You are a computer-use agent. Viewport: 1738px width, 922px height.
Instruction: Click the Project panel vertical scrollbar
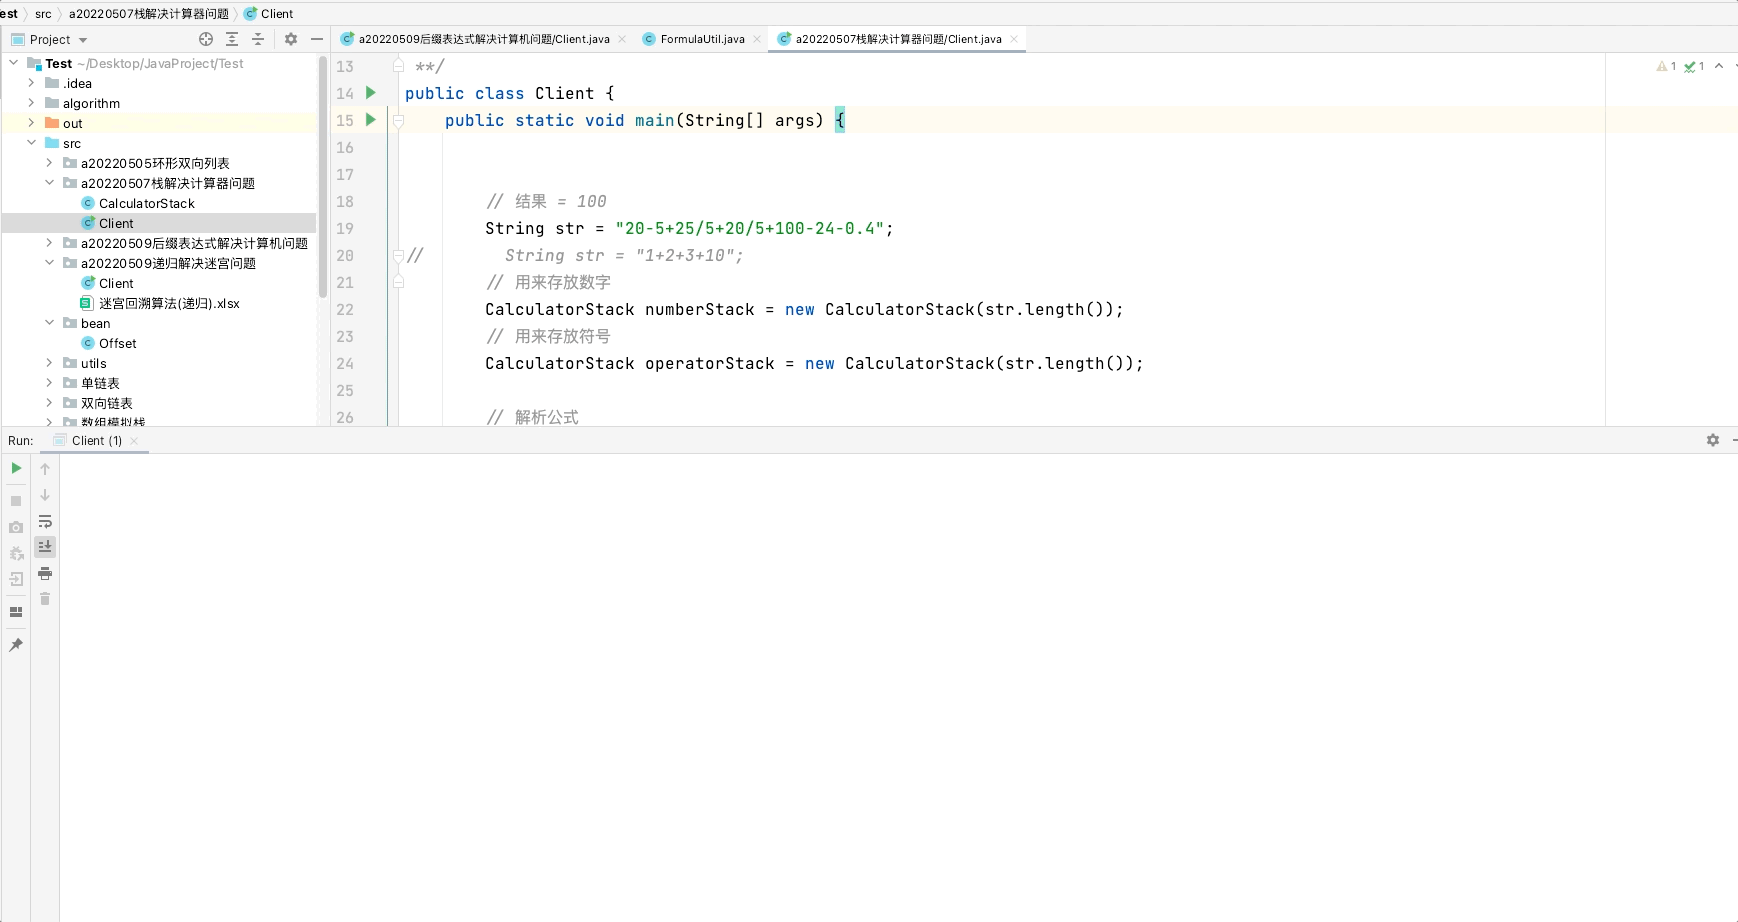pyautogui.click(x=322, y=177)
